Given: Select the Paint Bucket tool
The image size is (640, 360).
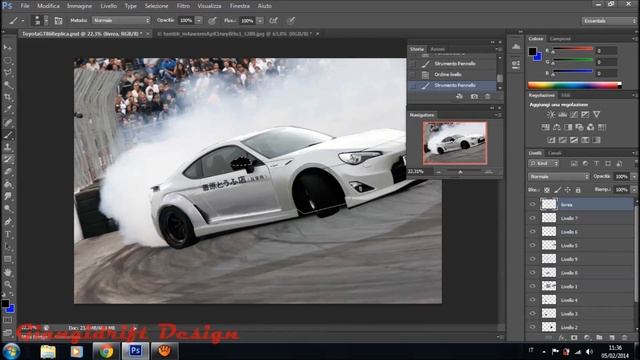Looking at the screenshot, I should (x=8, y=184).
